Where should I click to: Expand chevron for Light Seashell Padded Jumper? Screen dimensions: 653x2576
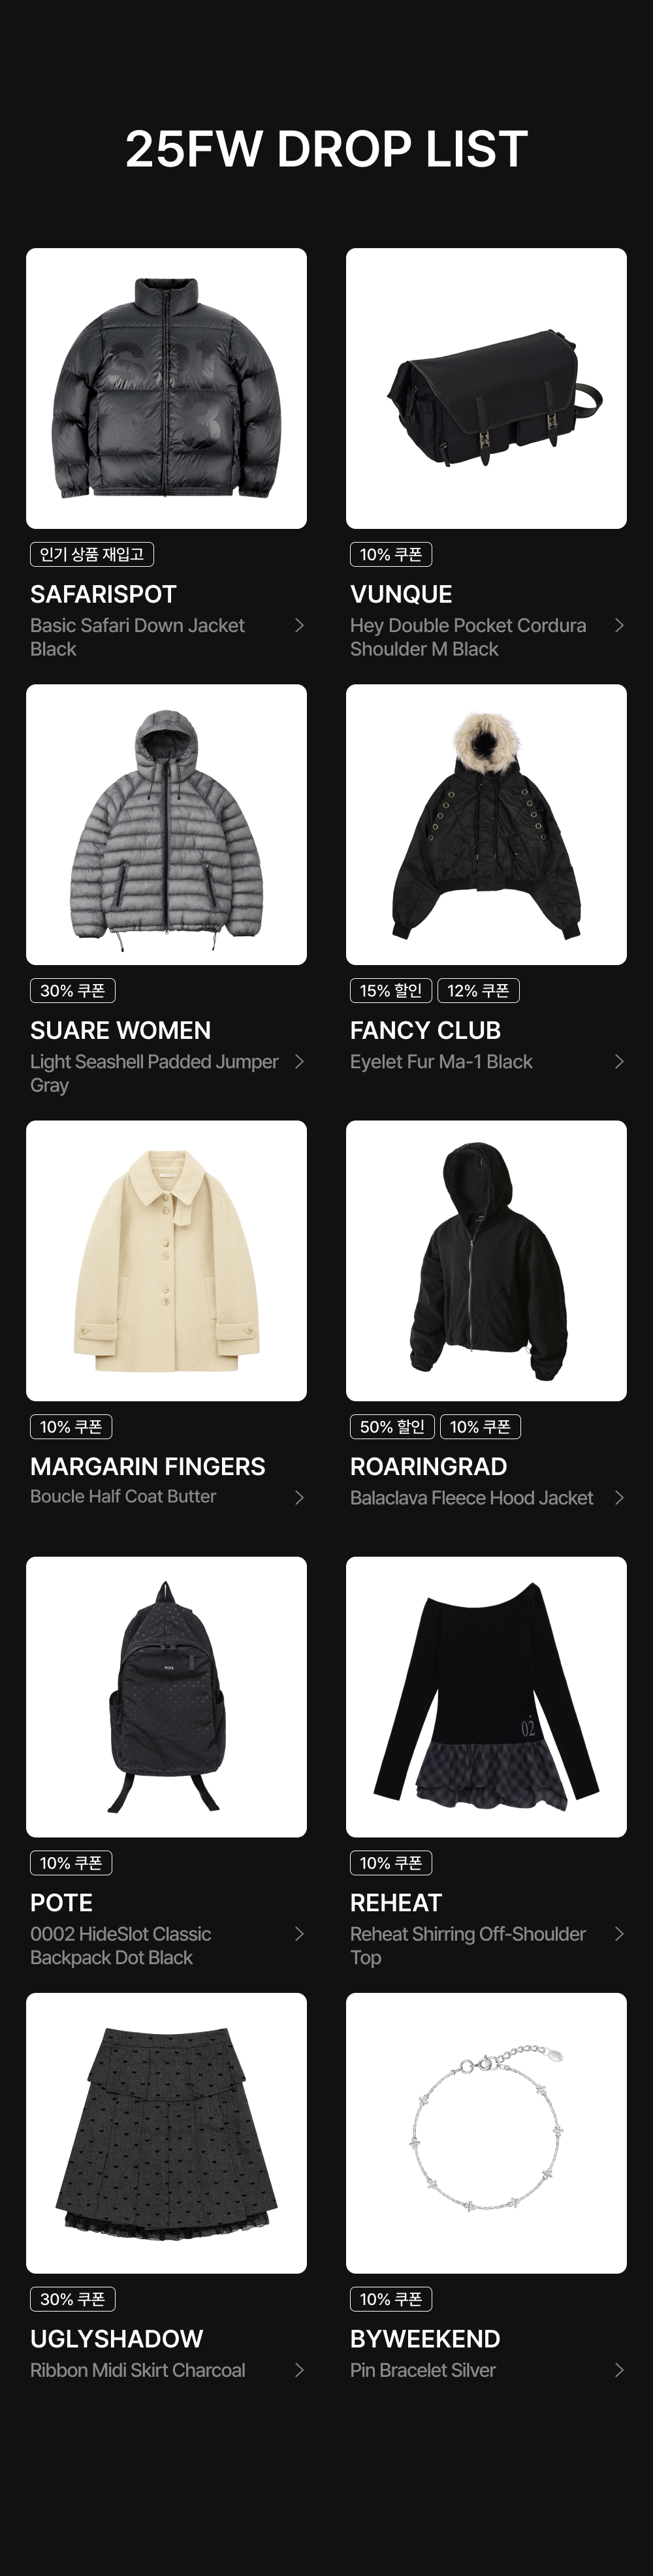299,1061
